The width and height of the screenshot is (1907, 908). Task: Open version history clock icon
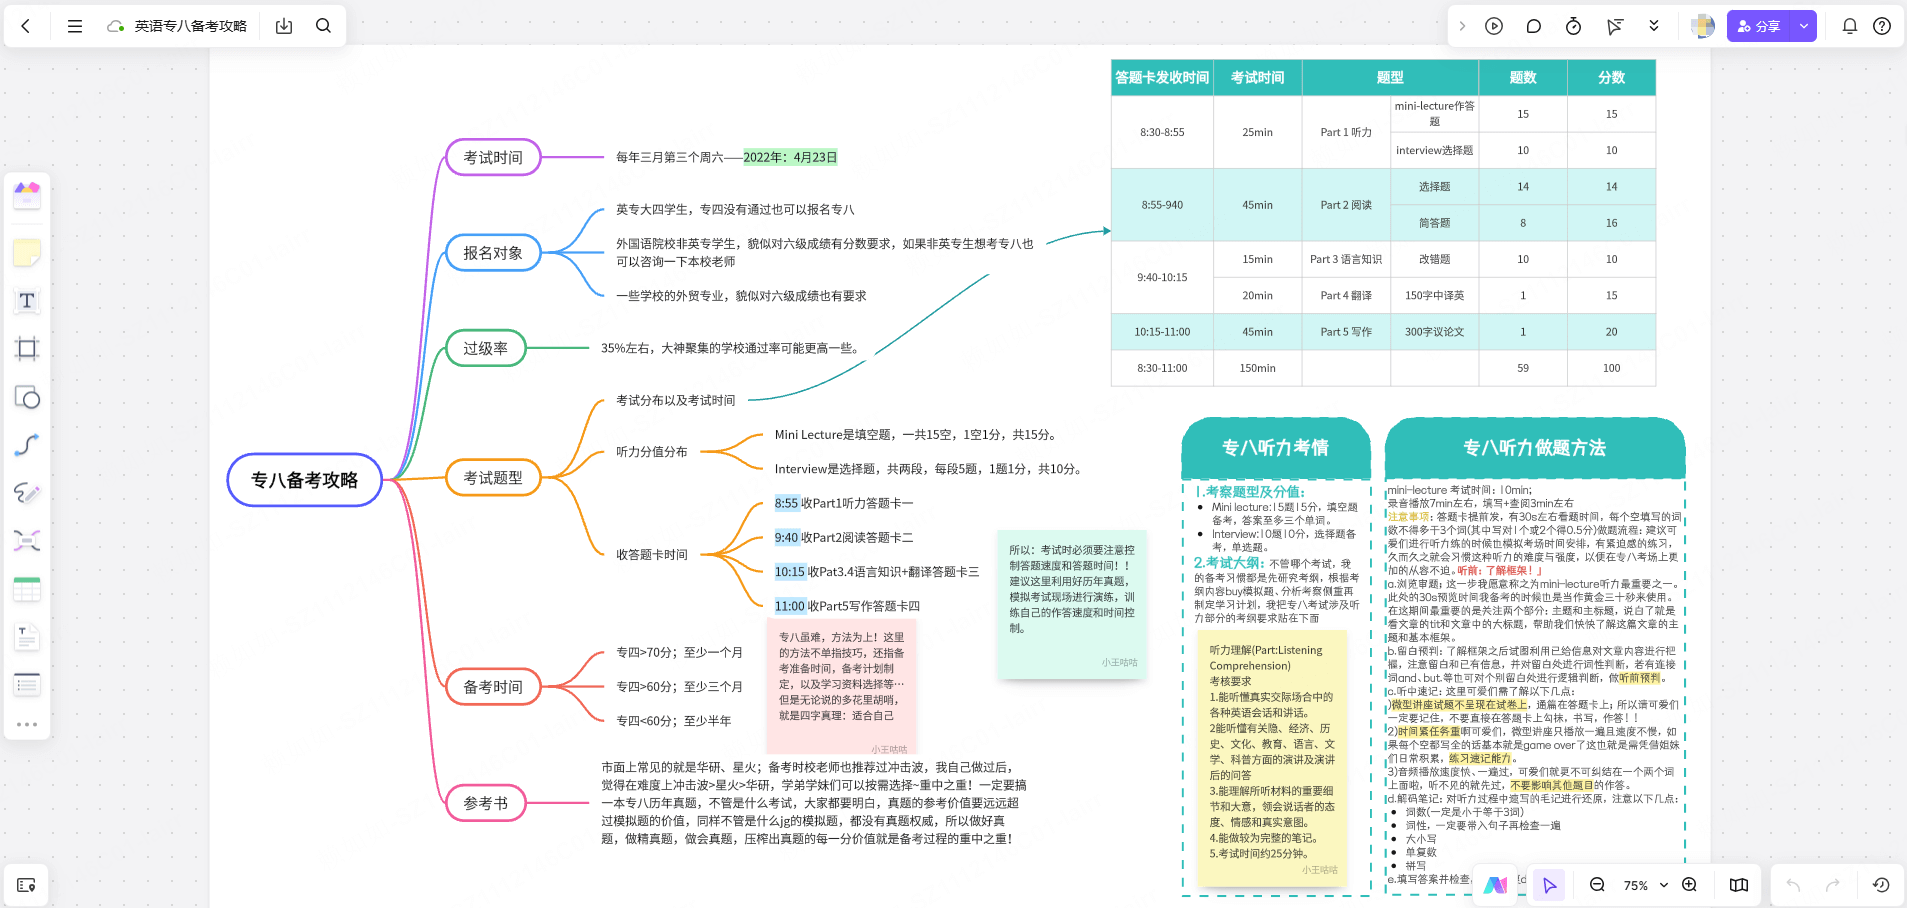coord(1881,885)
